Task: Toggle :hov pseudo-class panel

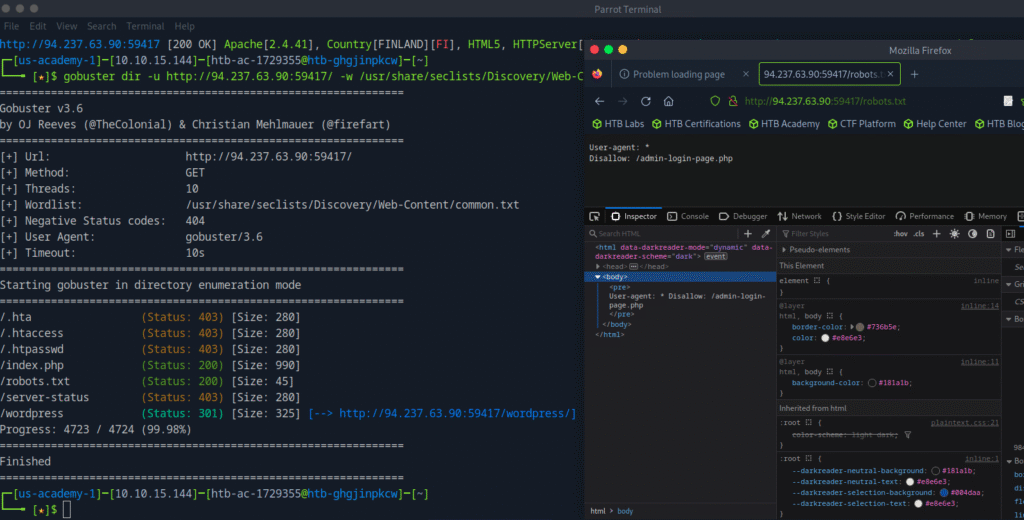Action: (900, 233)
